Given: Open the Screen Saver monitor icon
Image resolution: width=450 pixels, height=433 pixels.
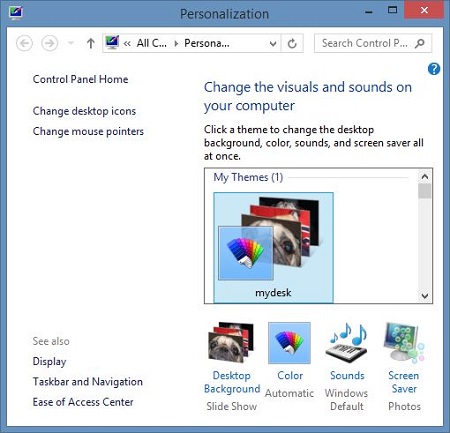Looking at the screenshot, I should [404, 343].
